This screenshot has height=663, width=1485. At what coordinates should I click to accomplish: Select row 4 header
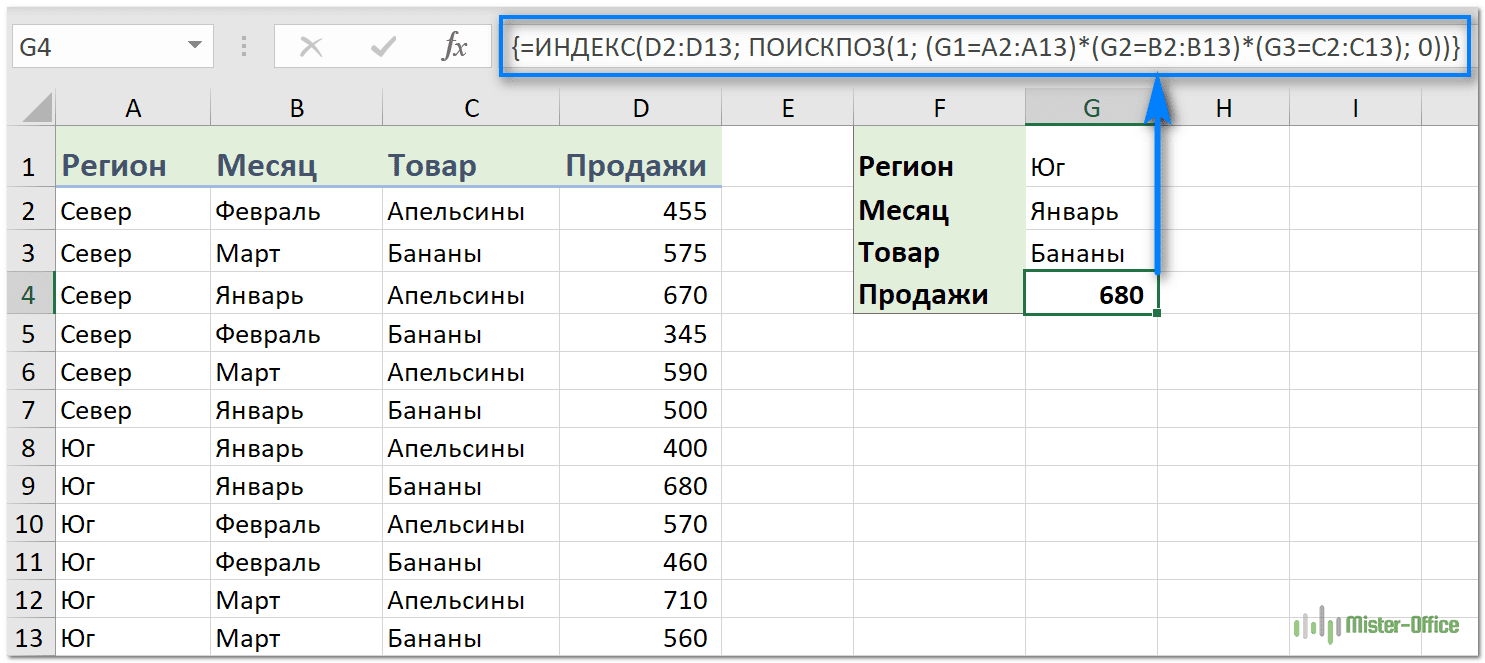(x=27, y=295)
